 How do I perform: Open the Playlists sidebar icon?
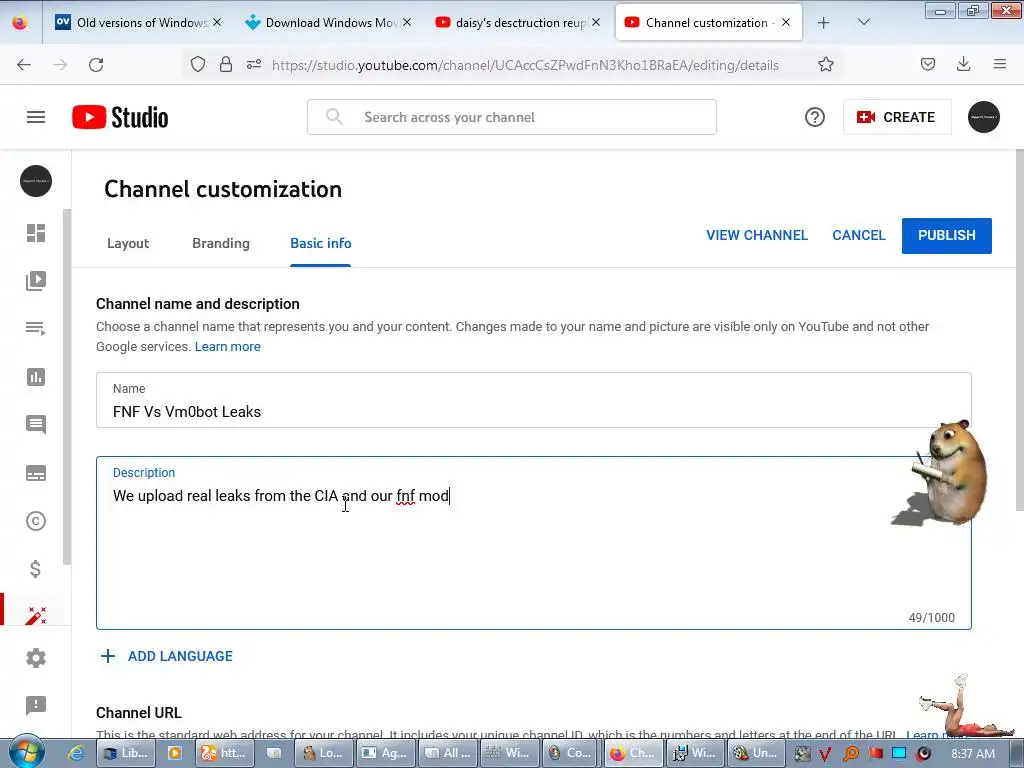tap(36, 328)
